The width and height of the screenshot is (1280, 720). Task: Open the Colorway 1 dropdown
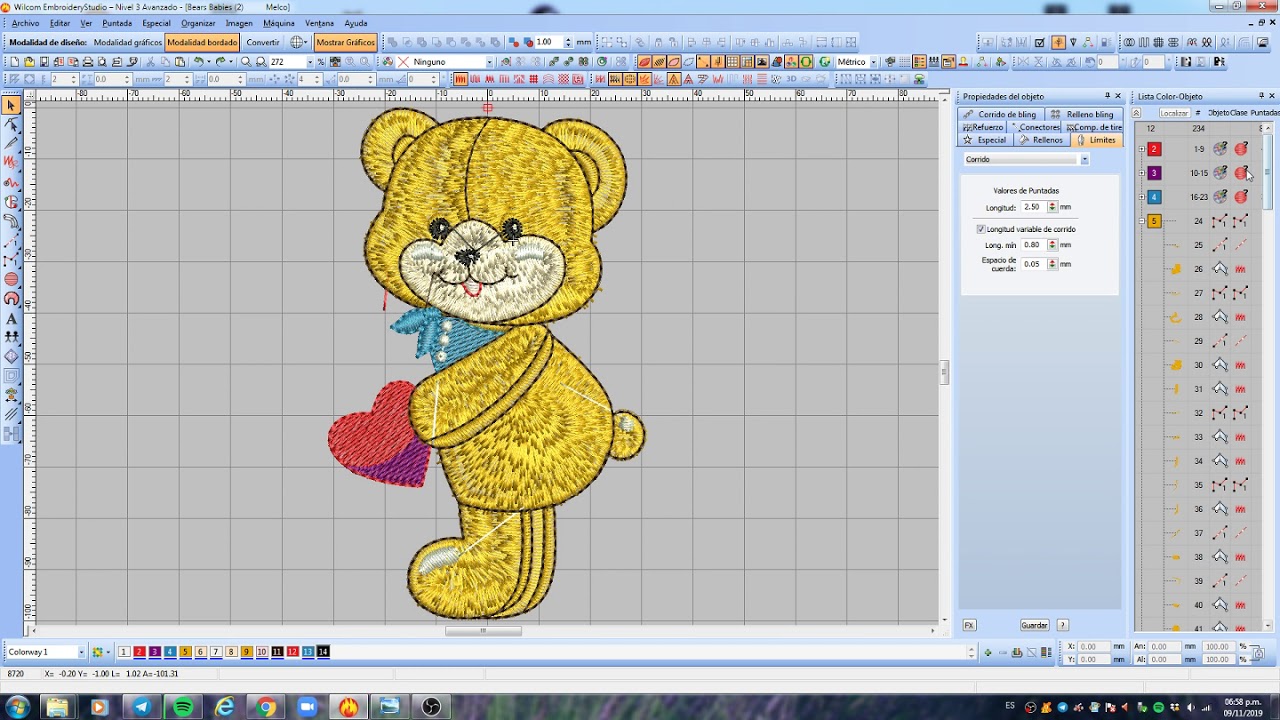81,652
